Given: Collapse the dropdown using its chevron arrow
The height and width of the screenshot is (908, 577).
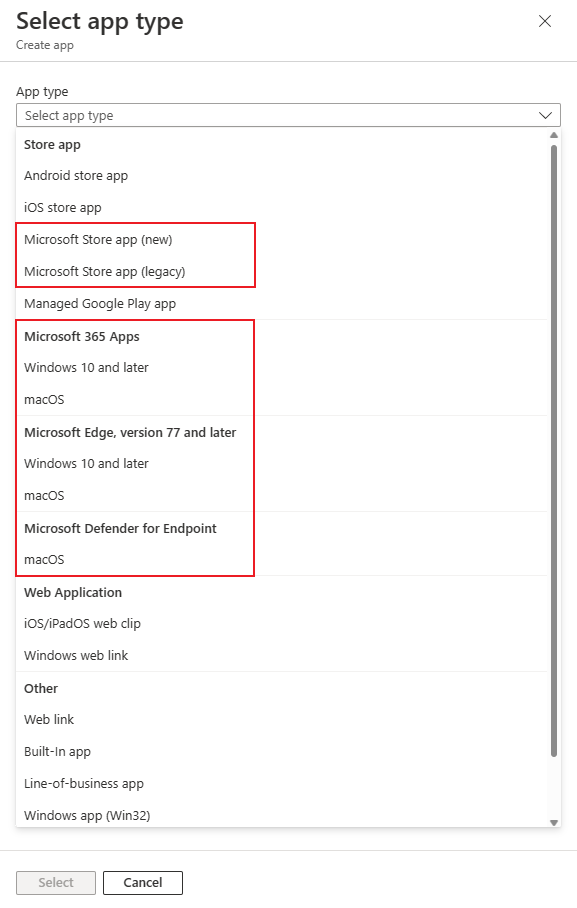Looking at the screenshot, I should (545, 115).
